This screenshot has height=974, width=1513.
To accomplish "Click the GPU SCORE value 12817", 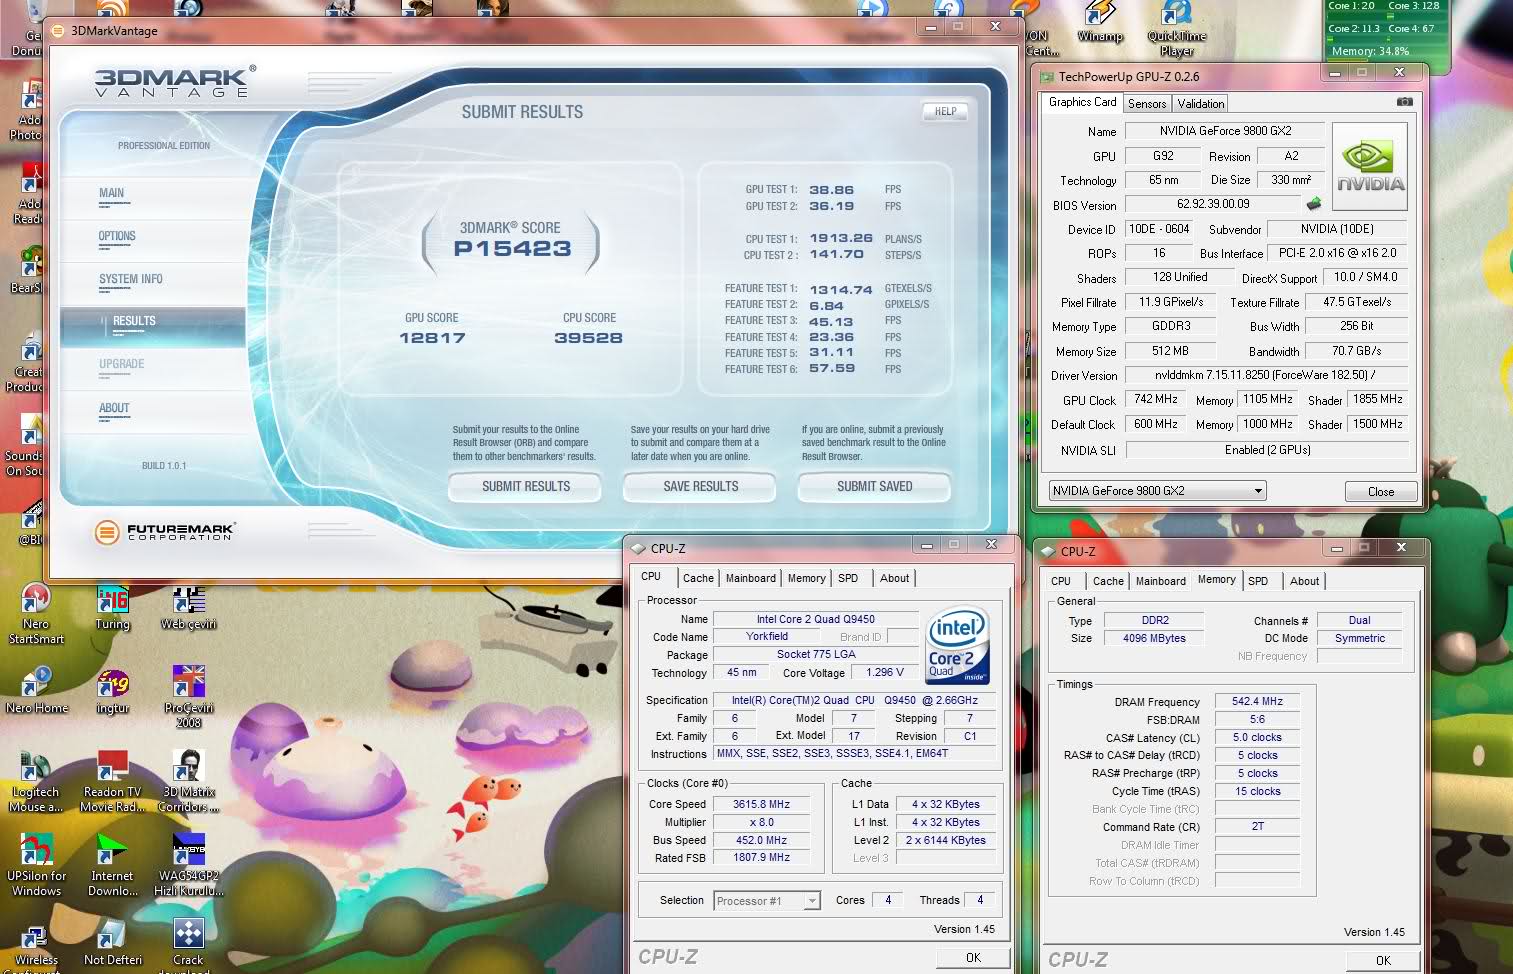I will (432, 338).
